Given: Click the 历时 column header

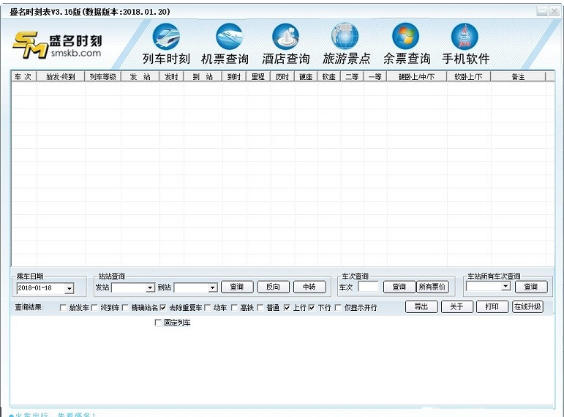Looking at the screenshot, I should pyautogui.click(x=282, y=77).
